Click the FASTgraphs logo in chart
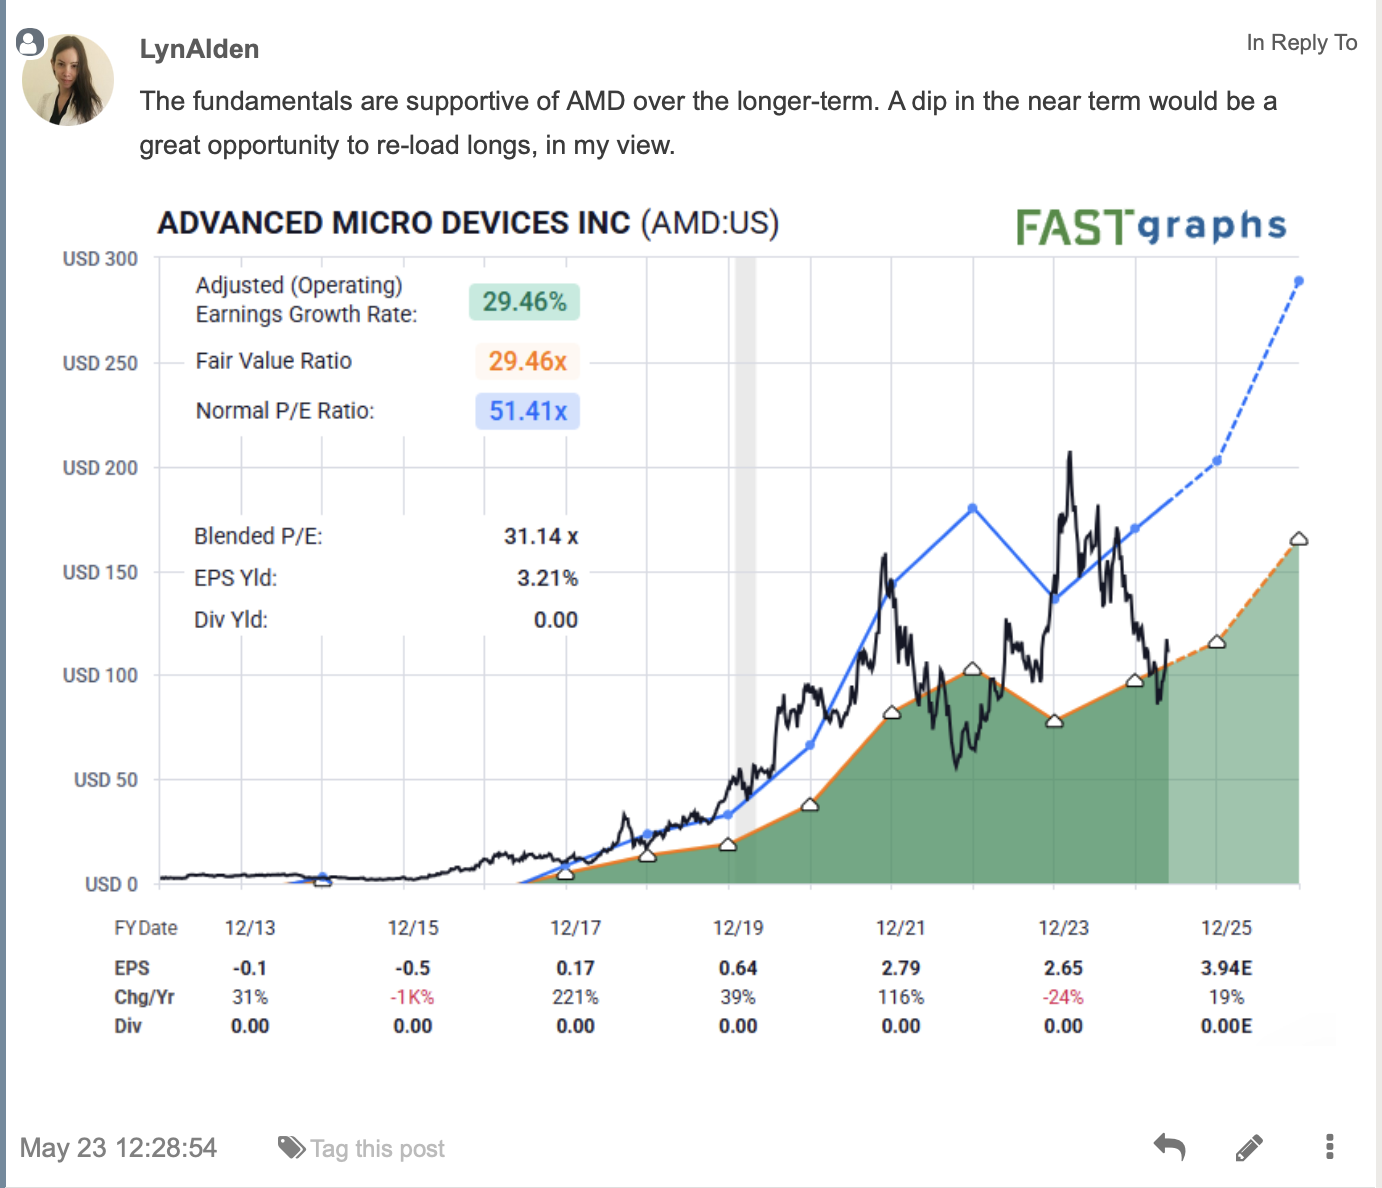Screen dimensions: 1382x1188 tap(1151, 227)
